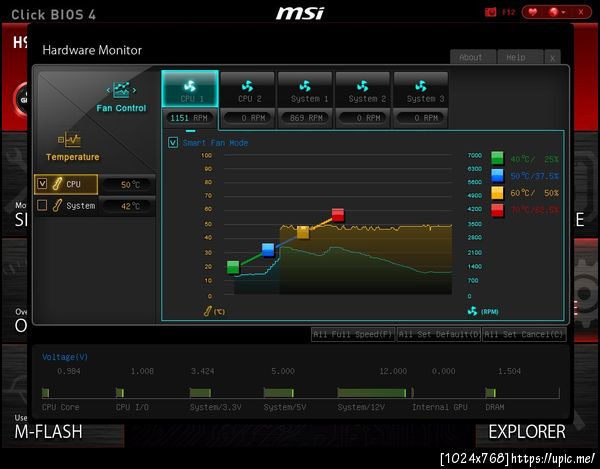600x469 pixels.
Task: Select the CPU 2 fan tab
Action: (x=248, y=89)
